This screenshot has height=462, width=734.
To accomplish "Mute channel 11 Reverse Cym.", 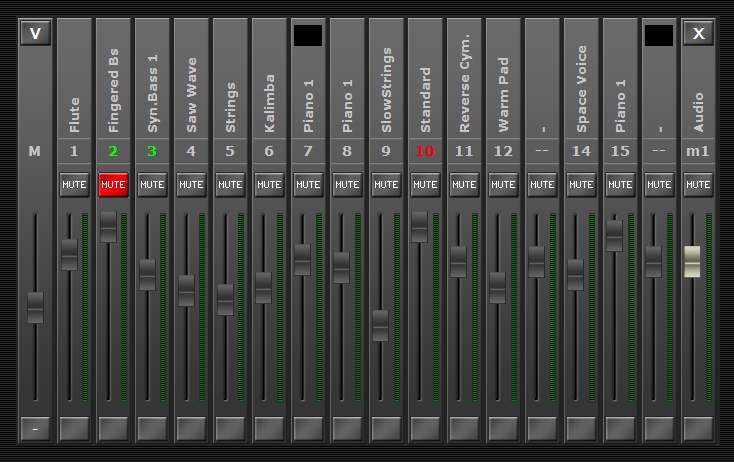I will coord(464,184).
